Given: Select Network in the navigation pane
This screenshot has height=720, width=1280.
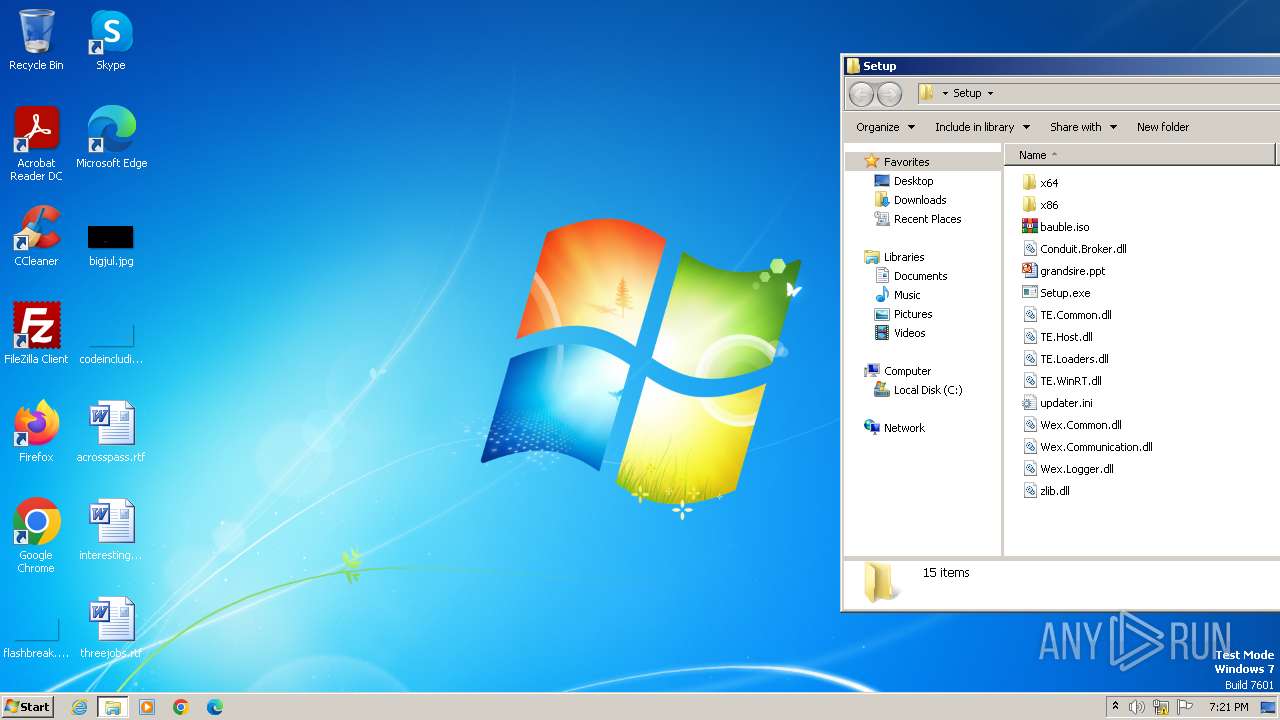Looking at the screenshot, I should click(x=904, y=428).
